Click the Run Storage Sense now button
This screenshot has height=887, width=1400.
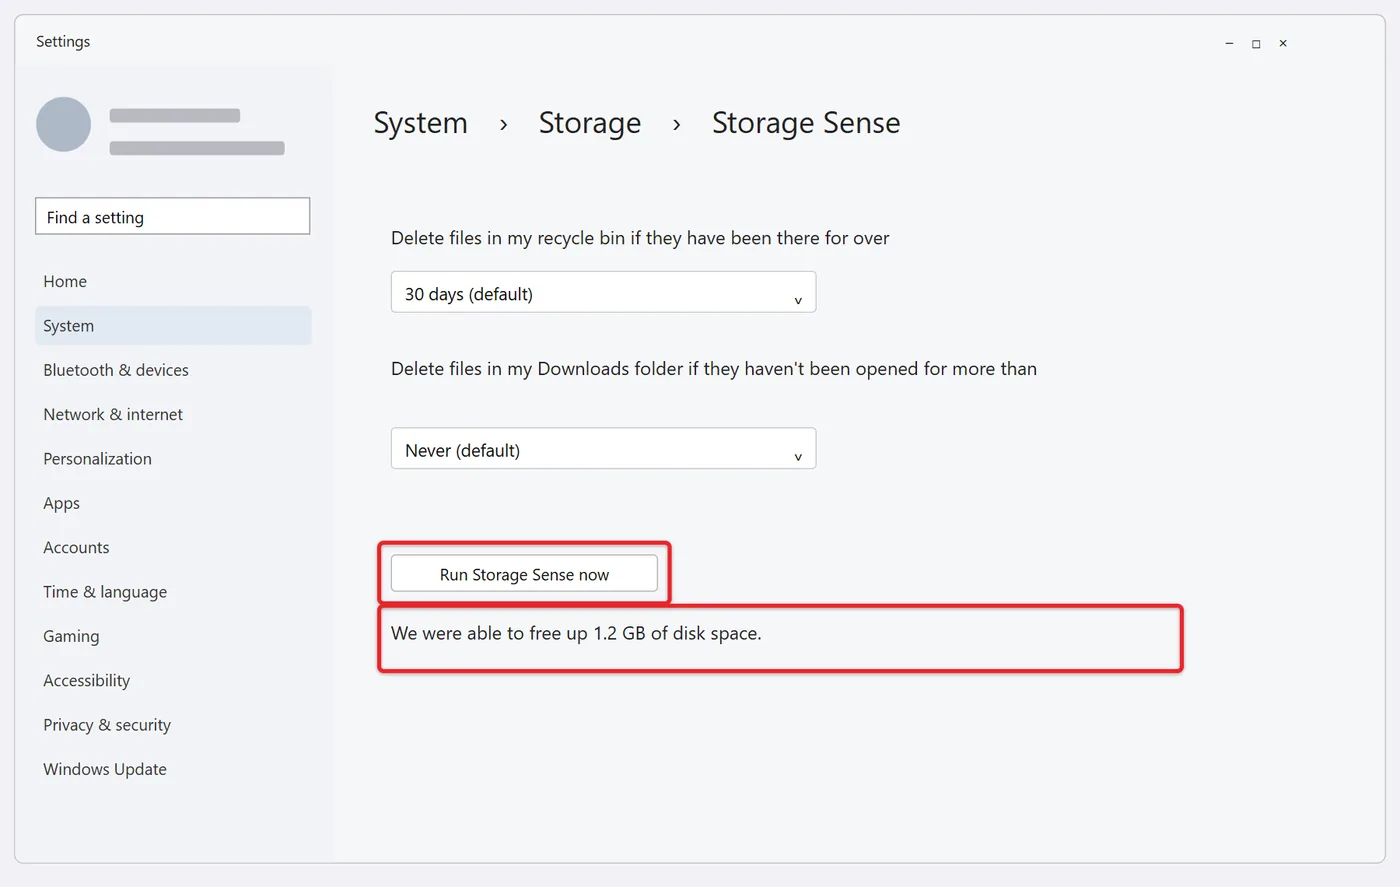(524, 574)
